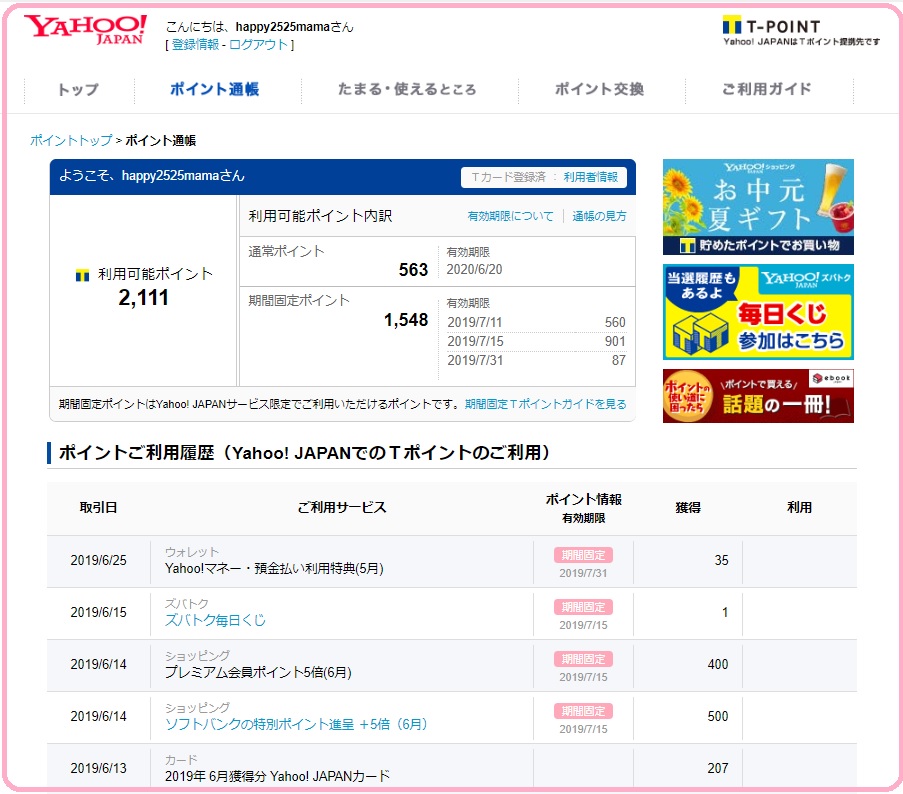Click the 利用 column header

click(x=799, y=508)
